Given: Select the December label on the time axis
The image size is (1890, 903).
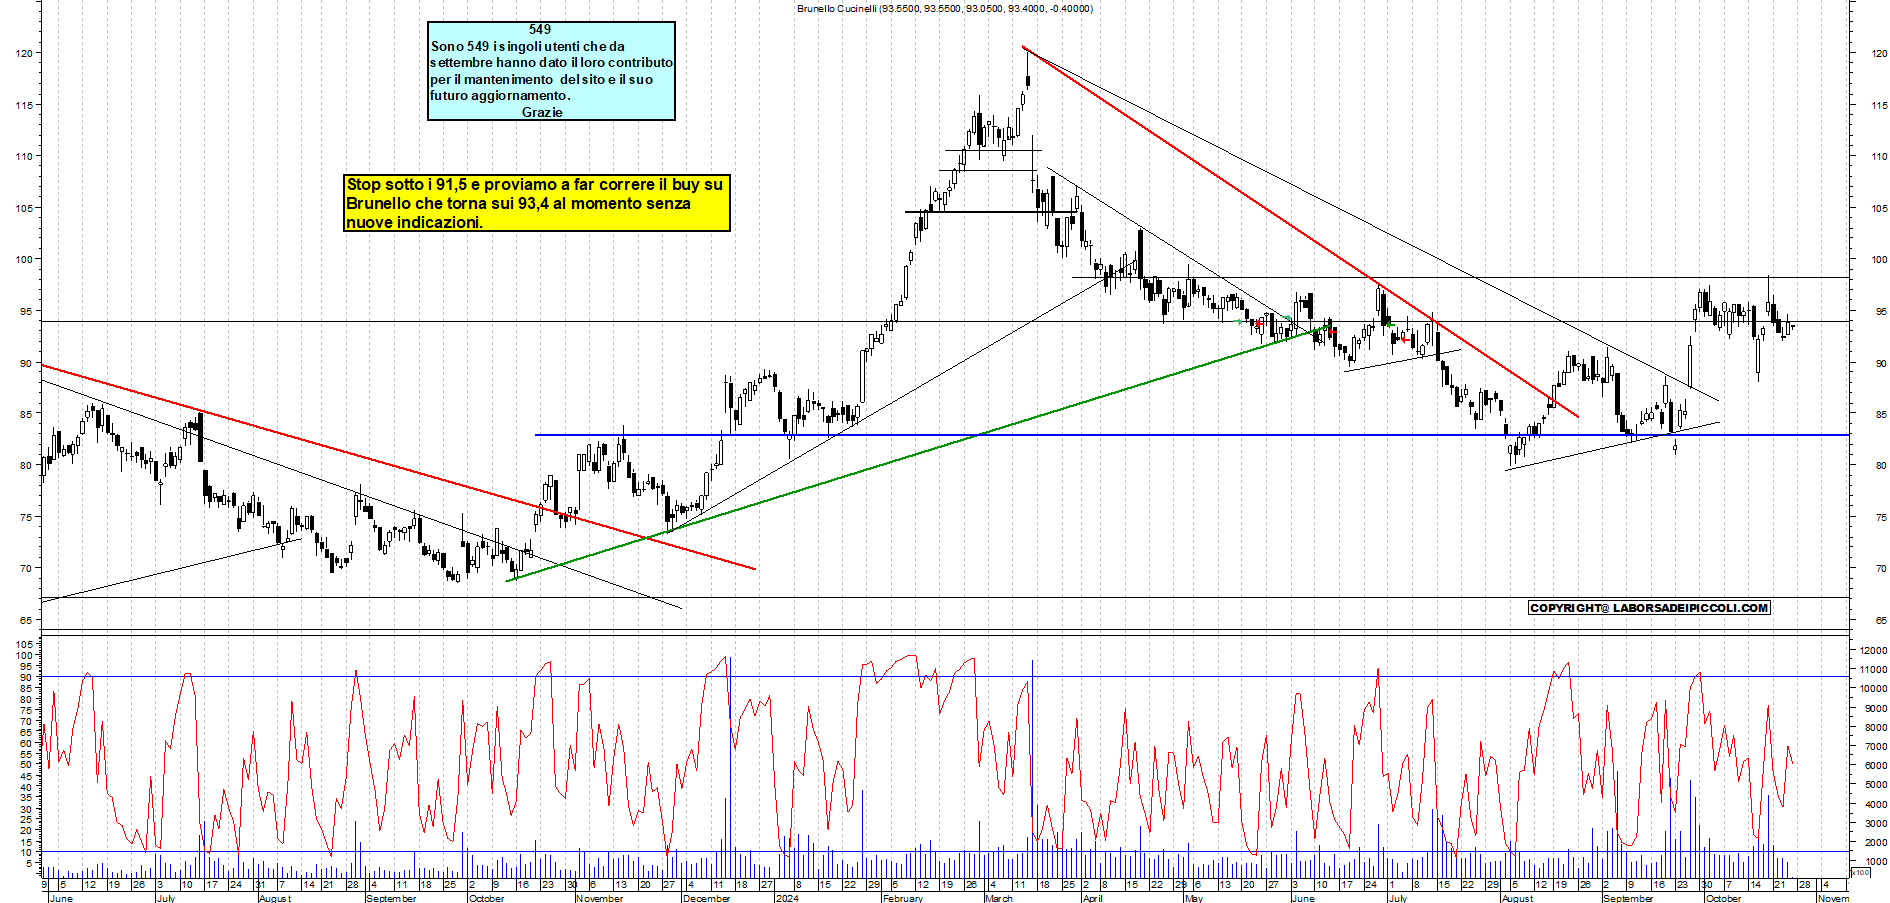Looking at the screenshot, I should point(706,898).
